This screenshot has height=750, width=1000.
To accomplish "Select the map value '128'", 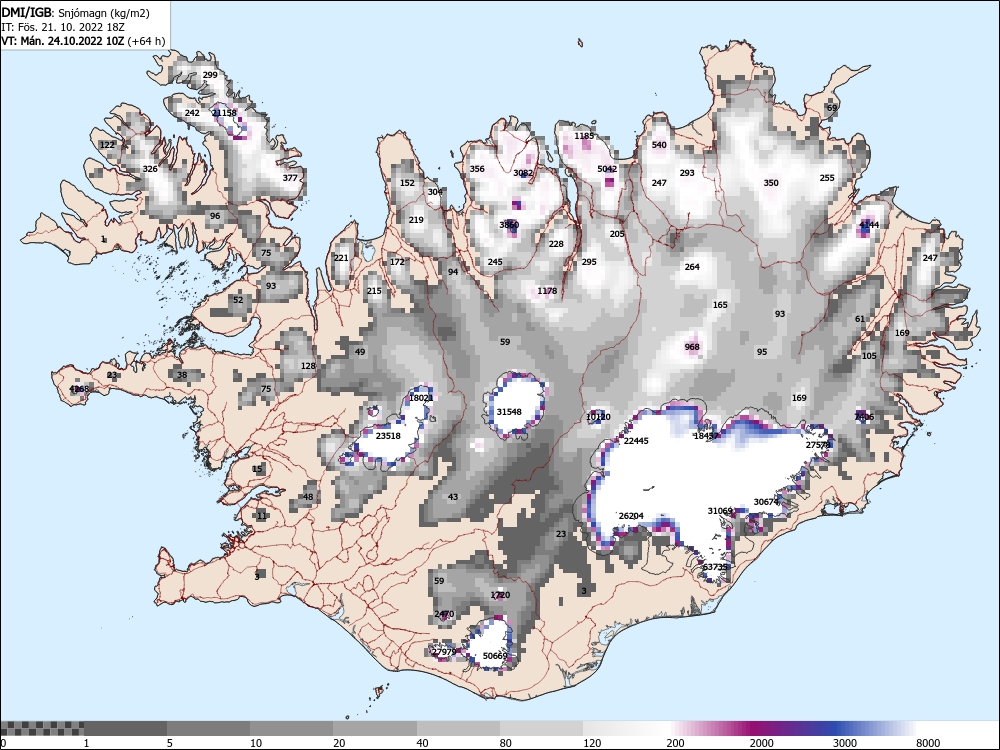I will (x=309, y=366).
